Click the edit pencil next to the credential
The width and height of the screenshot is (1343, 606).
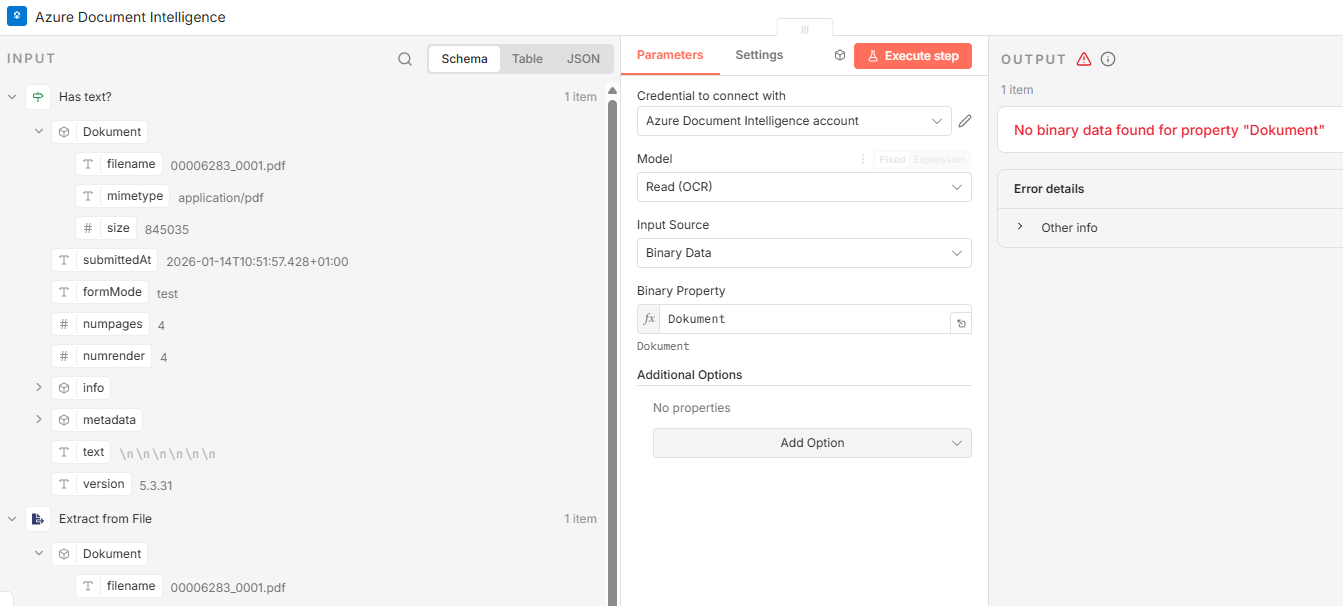[x=964, y=120]
